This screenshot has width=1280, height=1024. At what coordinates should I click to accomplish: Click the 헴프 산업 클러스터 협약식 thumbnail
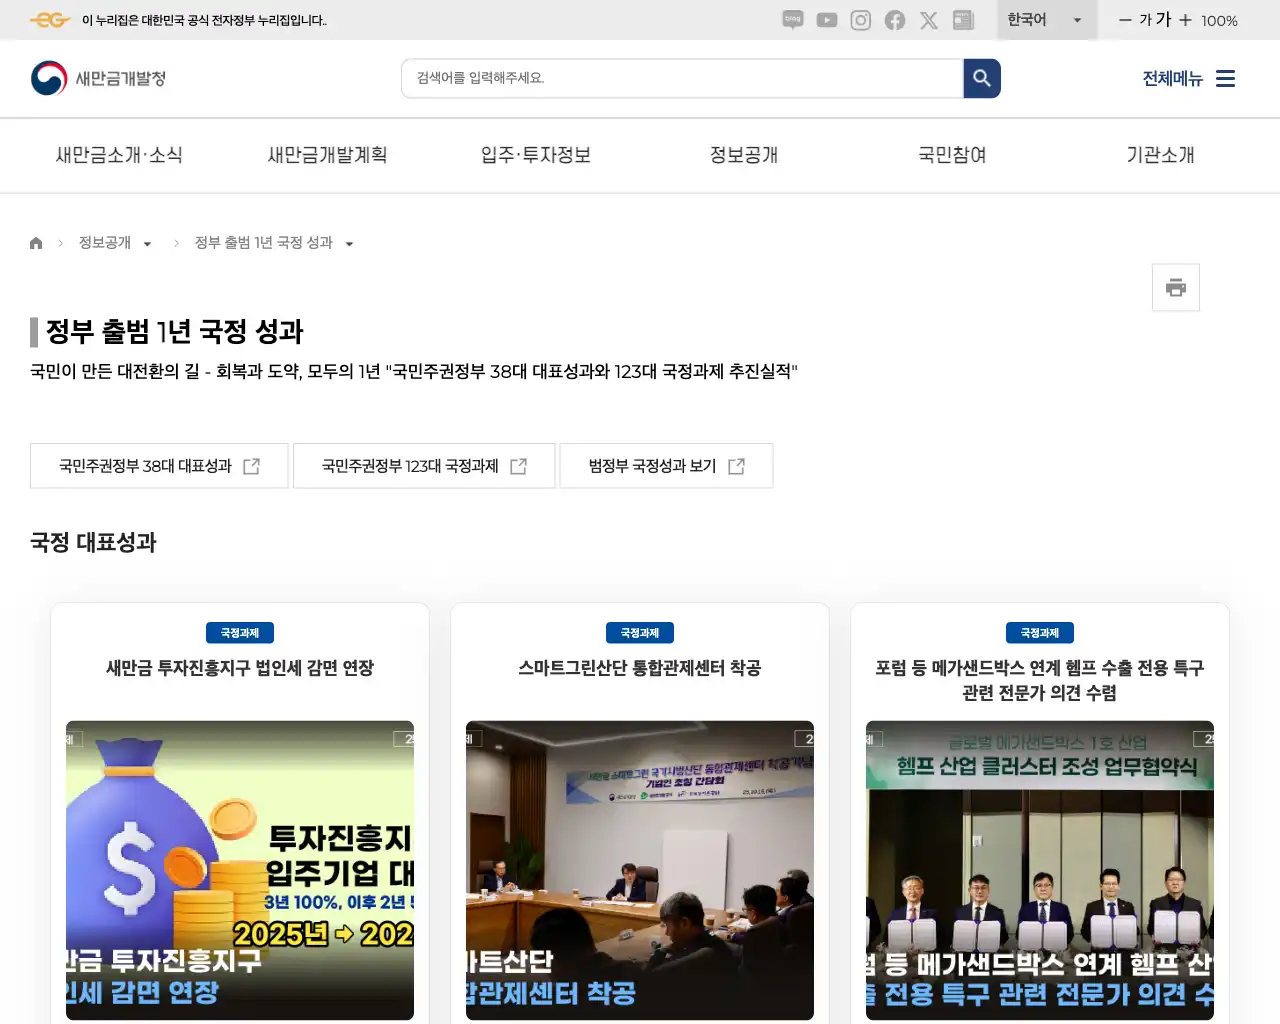1040,870
